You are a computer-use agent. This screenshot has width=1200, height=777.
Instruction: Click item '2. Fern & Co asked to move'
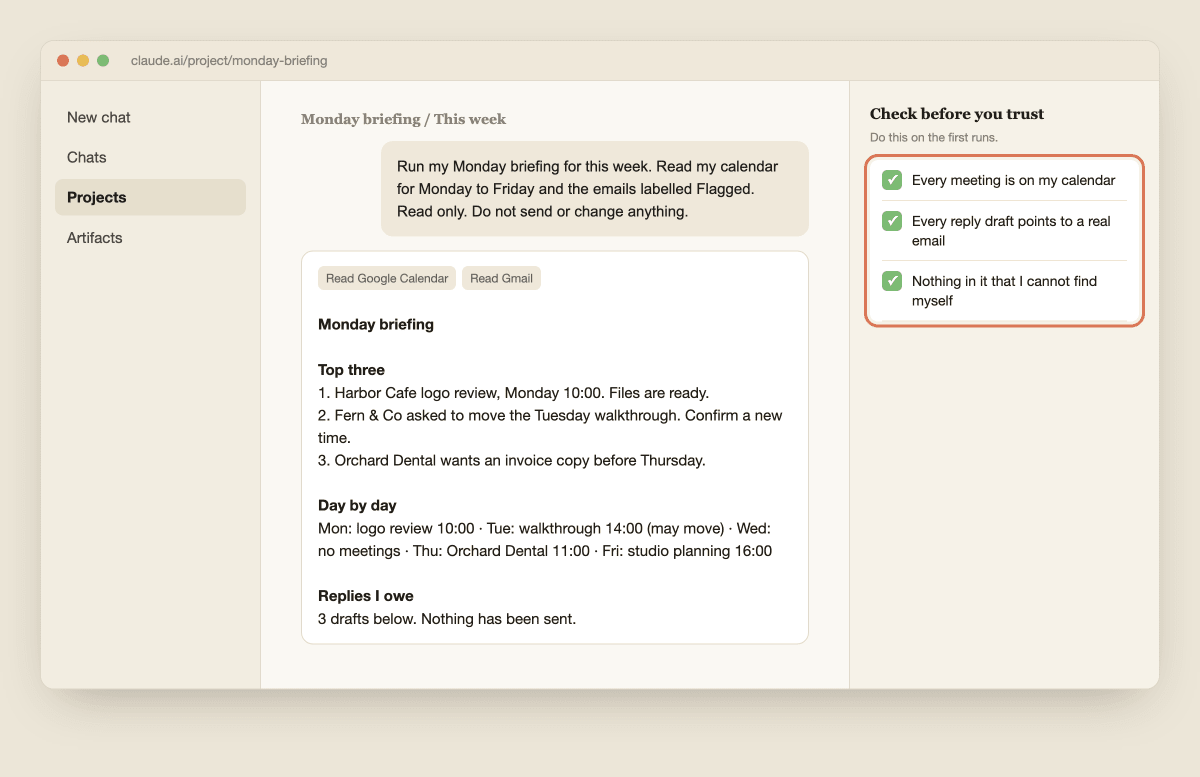550,427
